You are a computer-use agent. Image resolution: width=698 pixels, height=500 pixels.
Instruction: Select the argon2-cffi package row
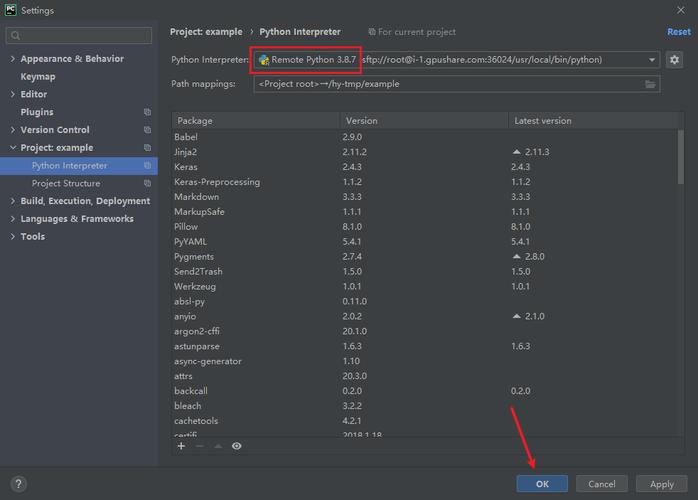click(x=424, y=331)
